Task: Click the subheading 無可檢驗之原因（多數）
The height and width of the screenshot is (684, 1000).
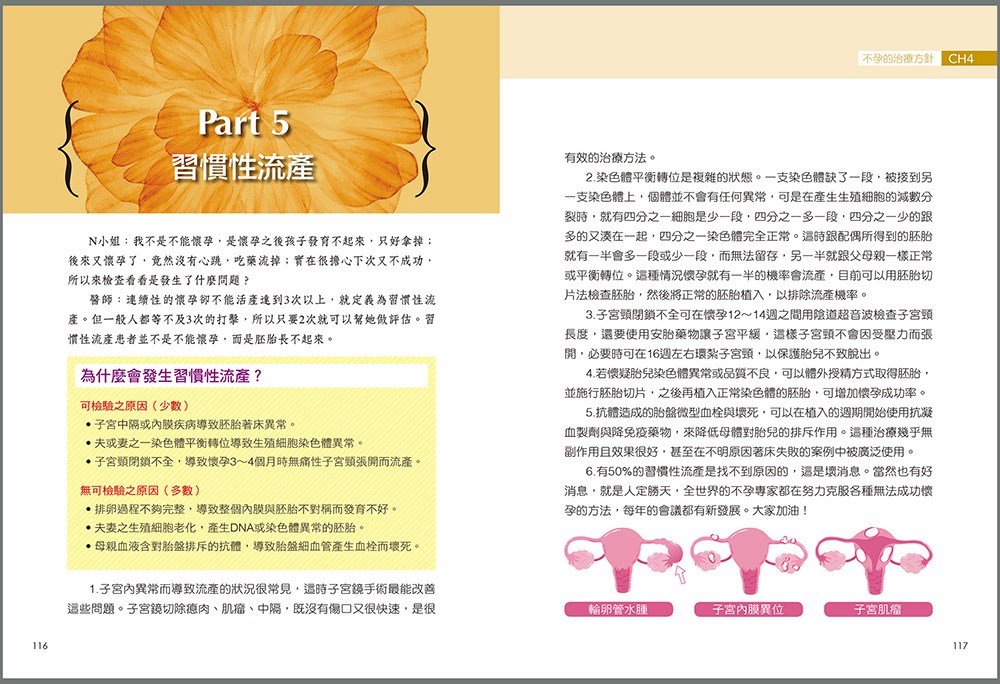Action: tap(140, 490)
